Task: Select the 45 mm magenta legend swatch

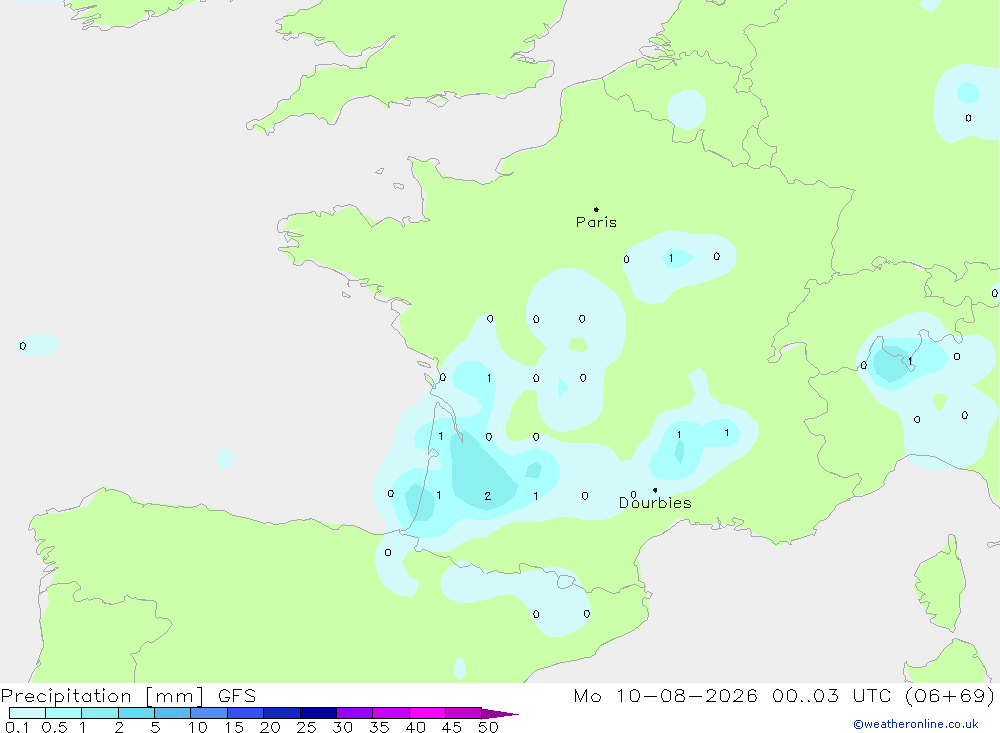Action: point(463,713)
